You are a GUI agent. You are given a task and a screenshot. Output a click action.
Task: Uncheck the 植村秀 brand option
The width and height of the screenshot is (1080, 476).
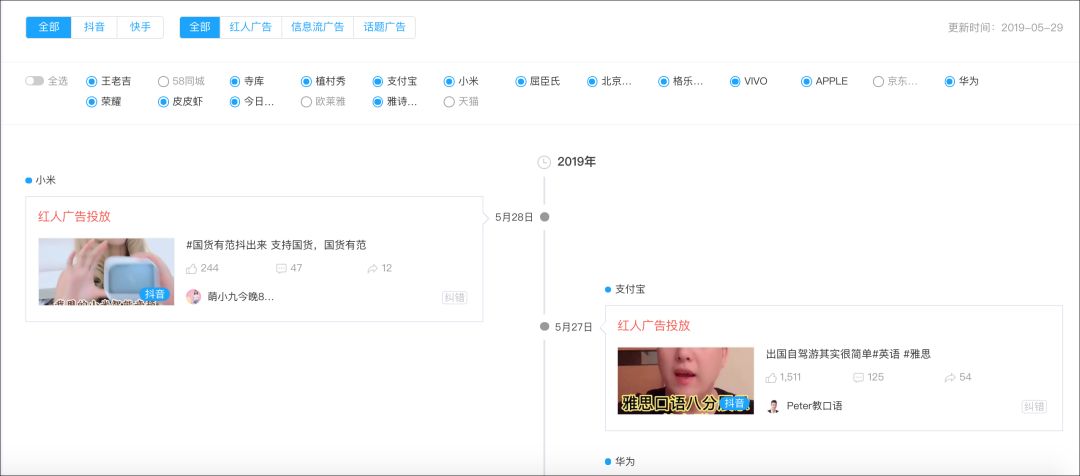point(307,81)
